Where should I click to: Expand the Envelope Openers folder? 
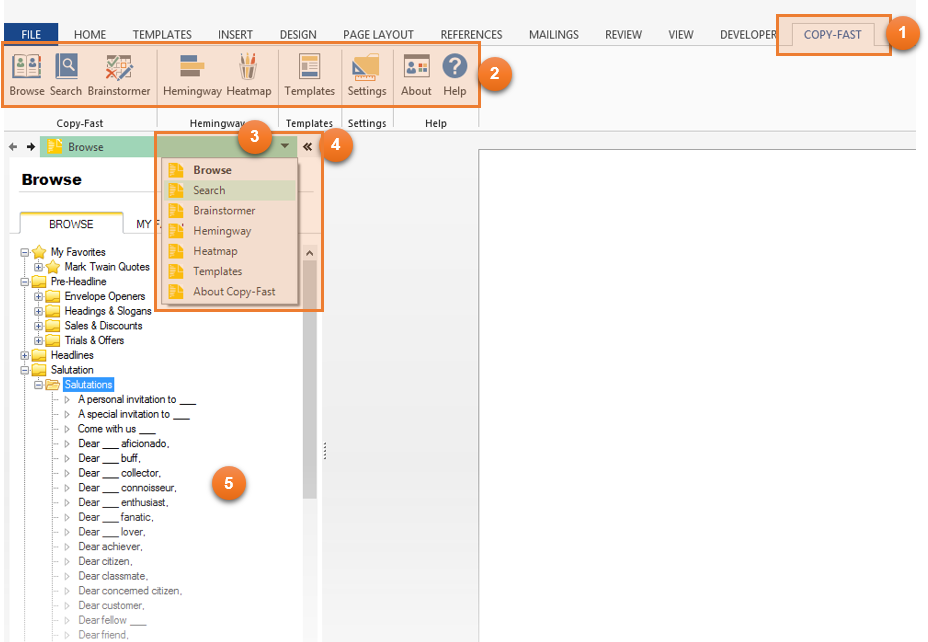click(39, 297)
